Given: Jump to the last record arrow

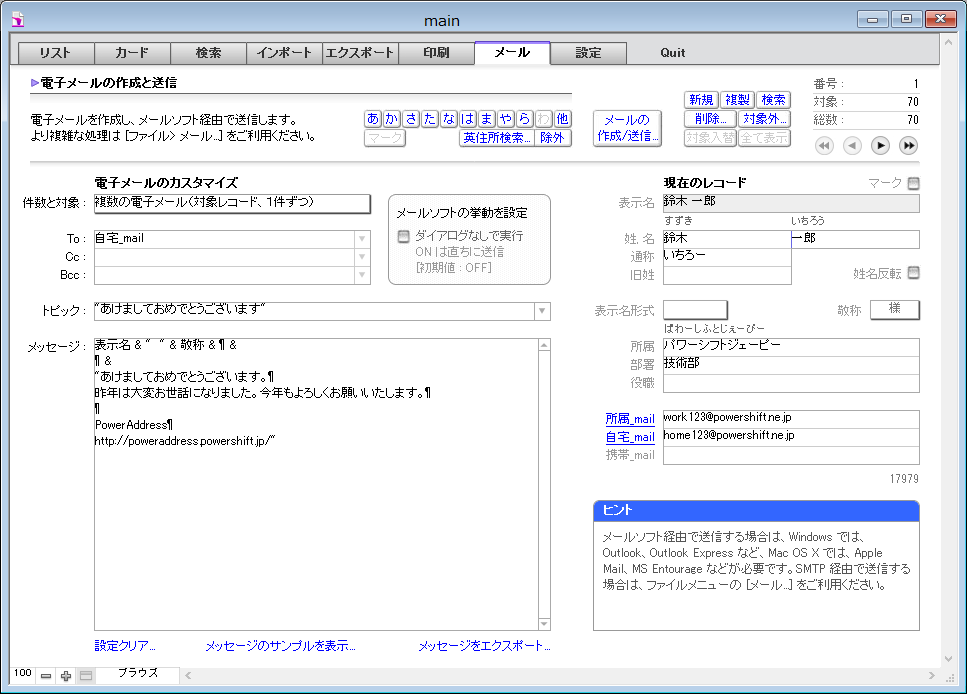Looking at the screenshot, I should tap(908, 146).
